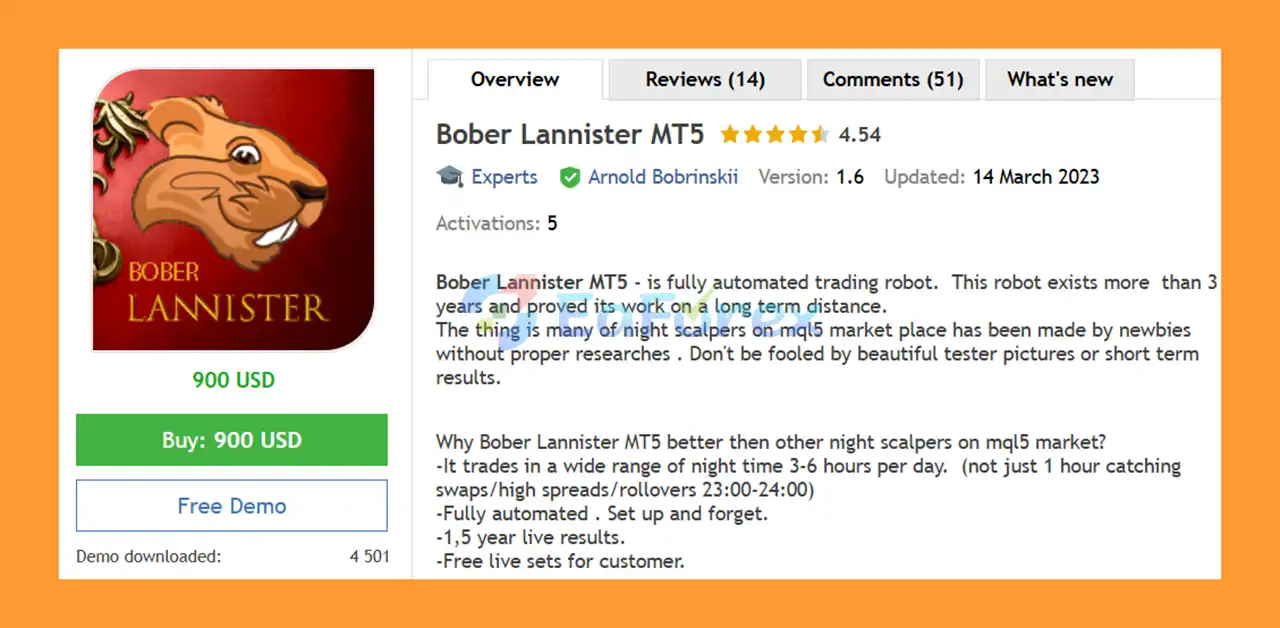Open the Comments (51) tab

point(893,80)
